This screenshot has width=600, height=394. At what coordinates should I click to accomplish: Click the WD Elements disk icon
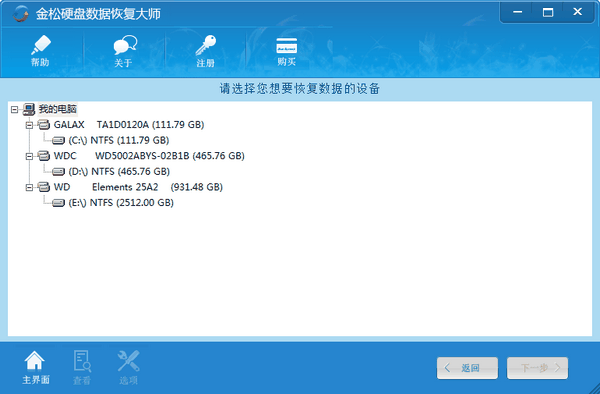click(44, 187)
